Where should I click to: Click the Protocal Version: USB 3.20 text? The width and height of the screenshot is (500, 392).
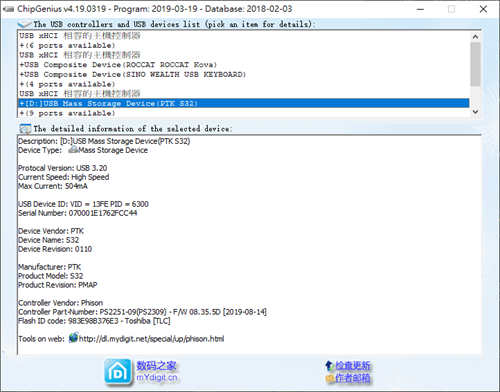63,168
